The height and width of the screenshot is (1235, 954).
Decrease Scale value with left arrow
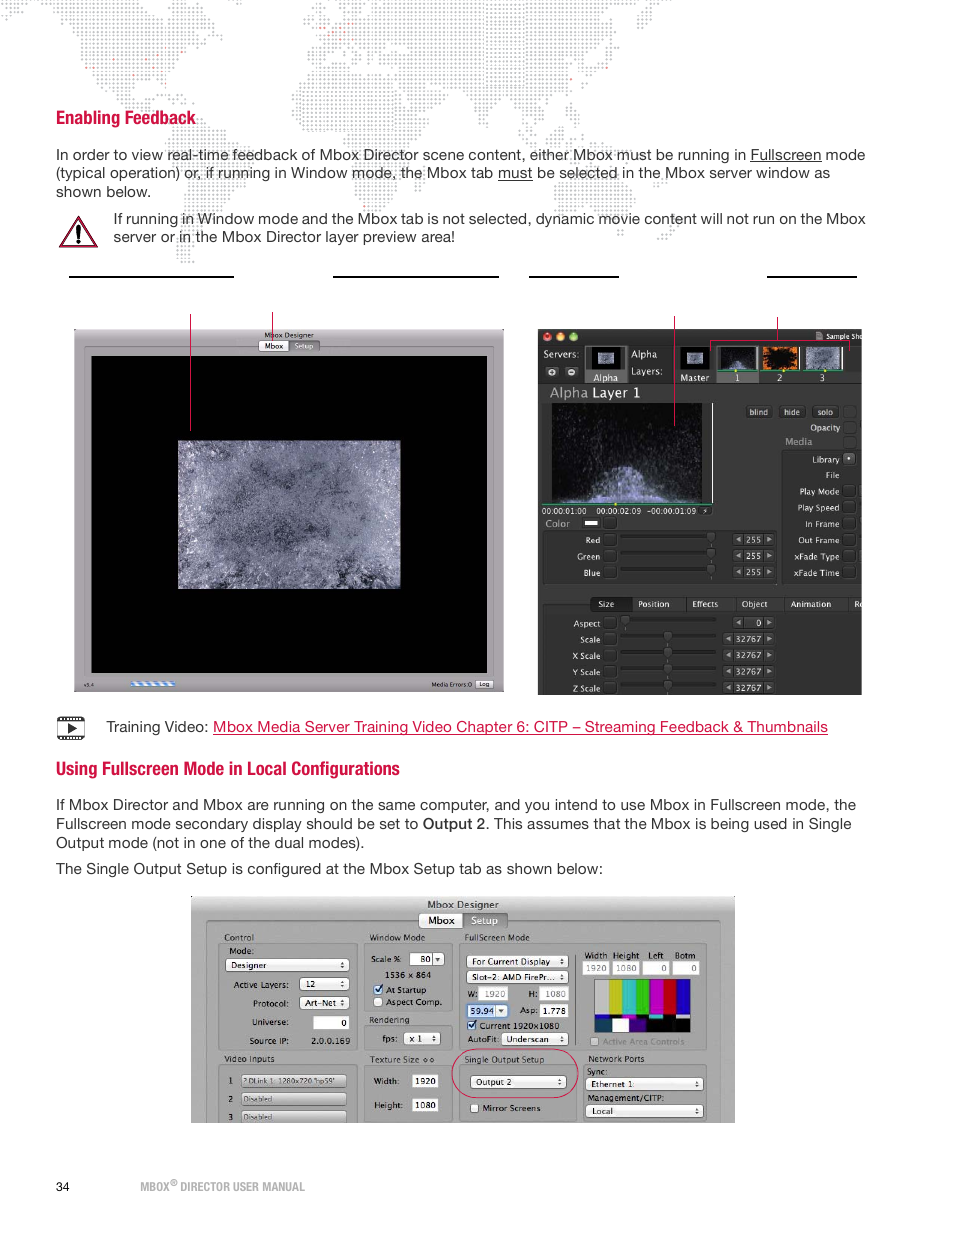point(728,639)
